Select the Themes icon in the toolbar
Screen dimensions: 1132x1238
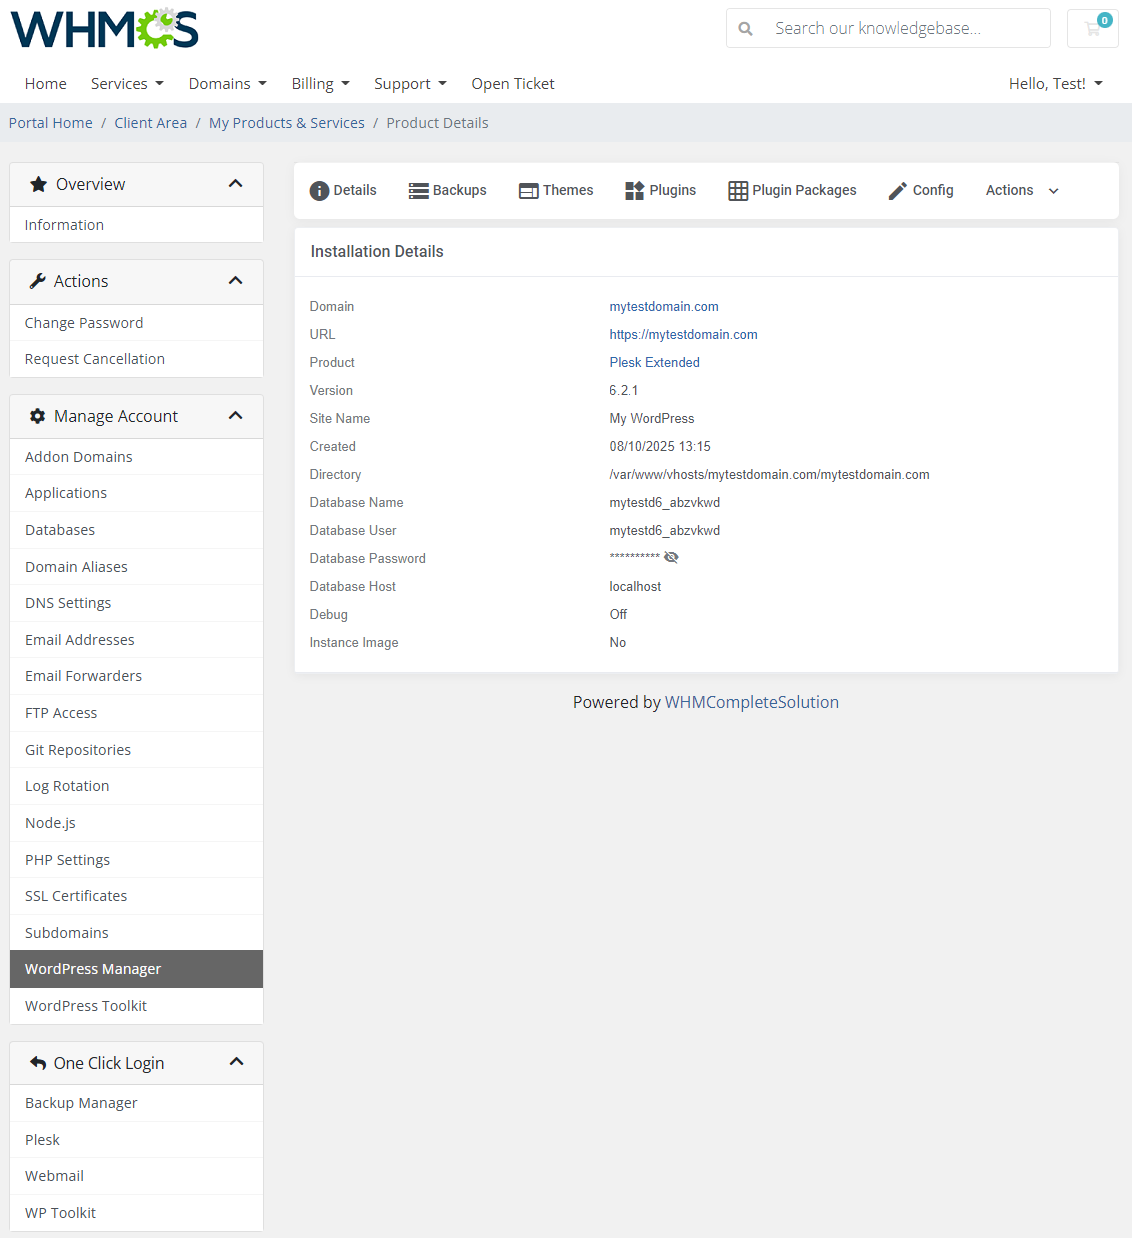529,190
